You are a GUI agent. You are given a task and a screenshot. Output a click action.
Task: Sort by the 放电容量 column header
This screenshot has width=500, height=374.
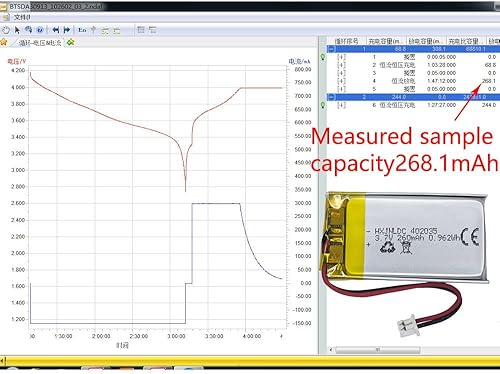coord(426,41)
